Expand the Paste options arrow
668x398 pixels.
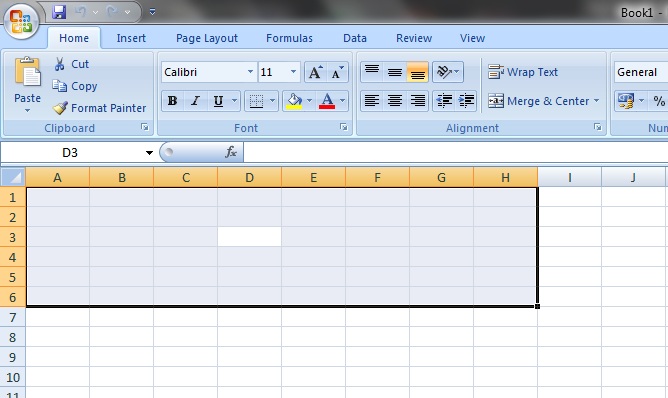pos(27,111)
